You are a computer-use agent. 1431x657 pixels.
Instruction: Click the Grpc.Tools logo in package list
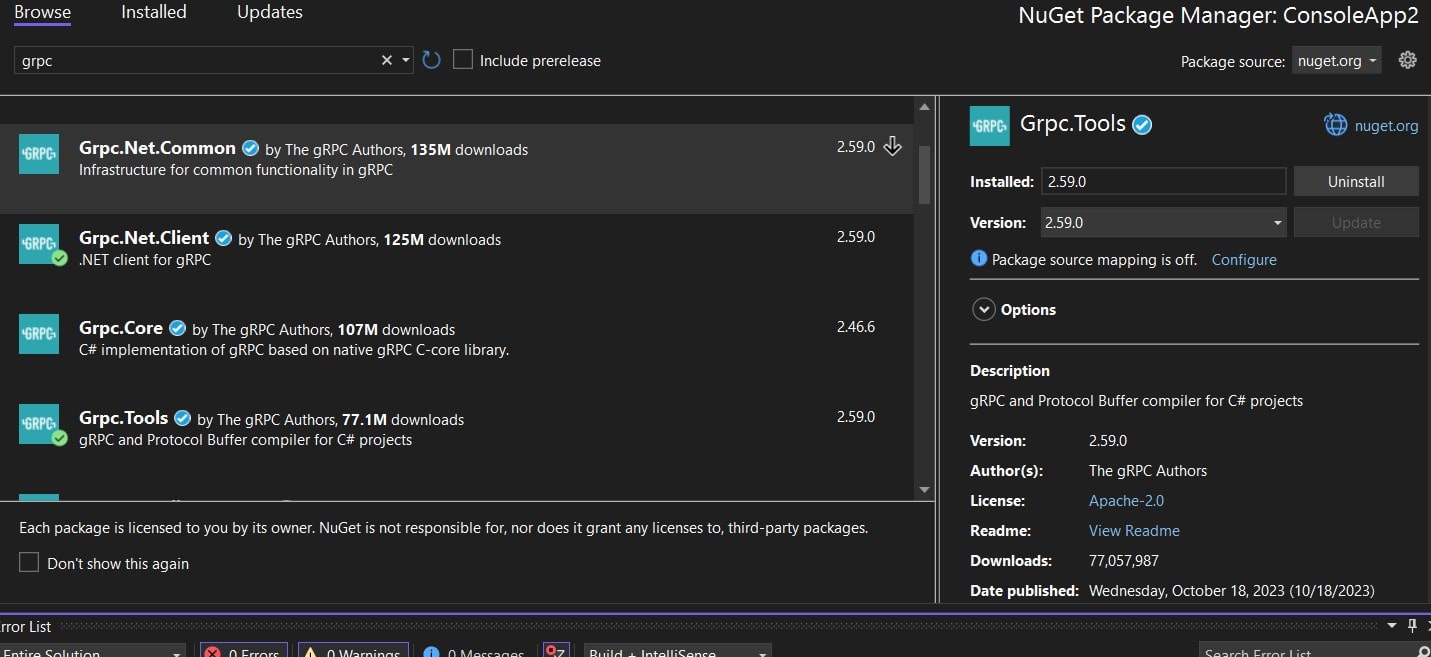click(x=39, y=424)
